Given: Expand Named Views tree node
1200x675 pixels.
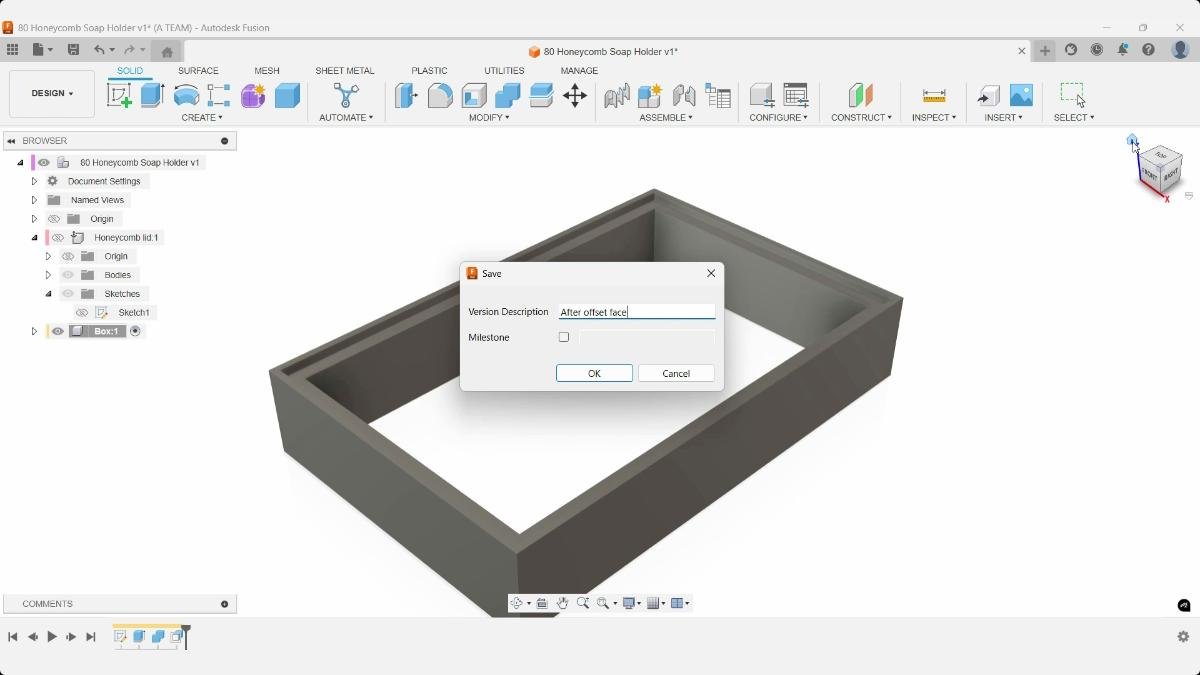Looking at the screenshot, I should [x=34, y=200].
